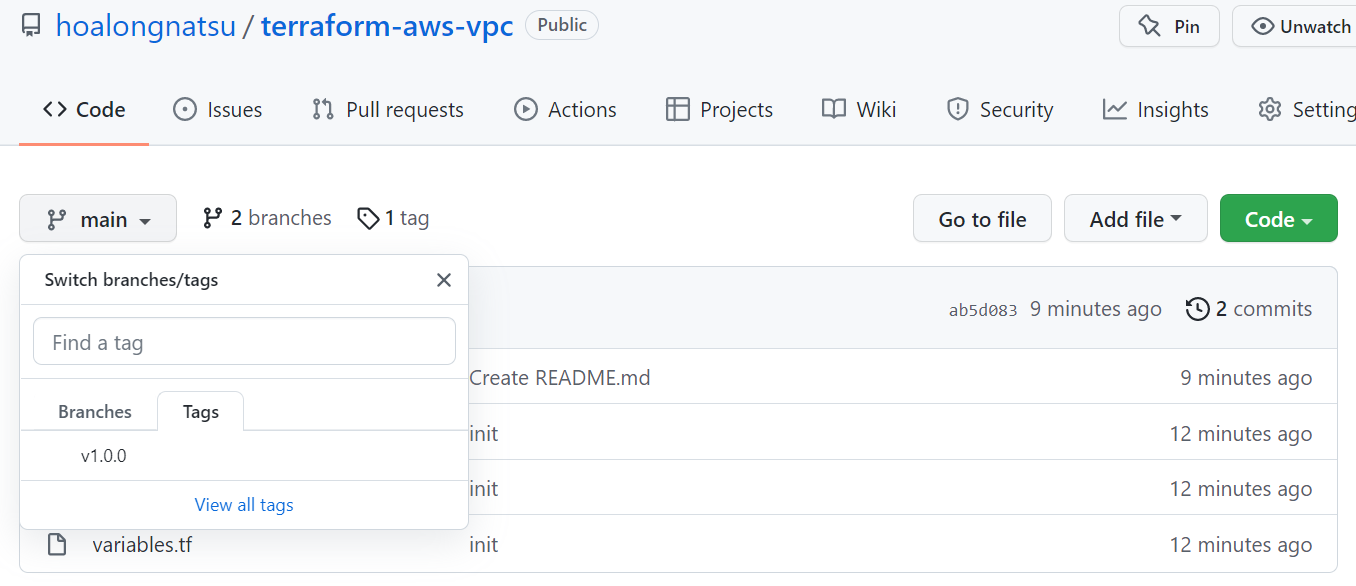The width and height of the screenshot is (1356, 586).
Task: Open the Issues section
Action: 217,109
